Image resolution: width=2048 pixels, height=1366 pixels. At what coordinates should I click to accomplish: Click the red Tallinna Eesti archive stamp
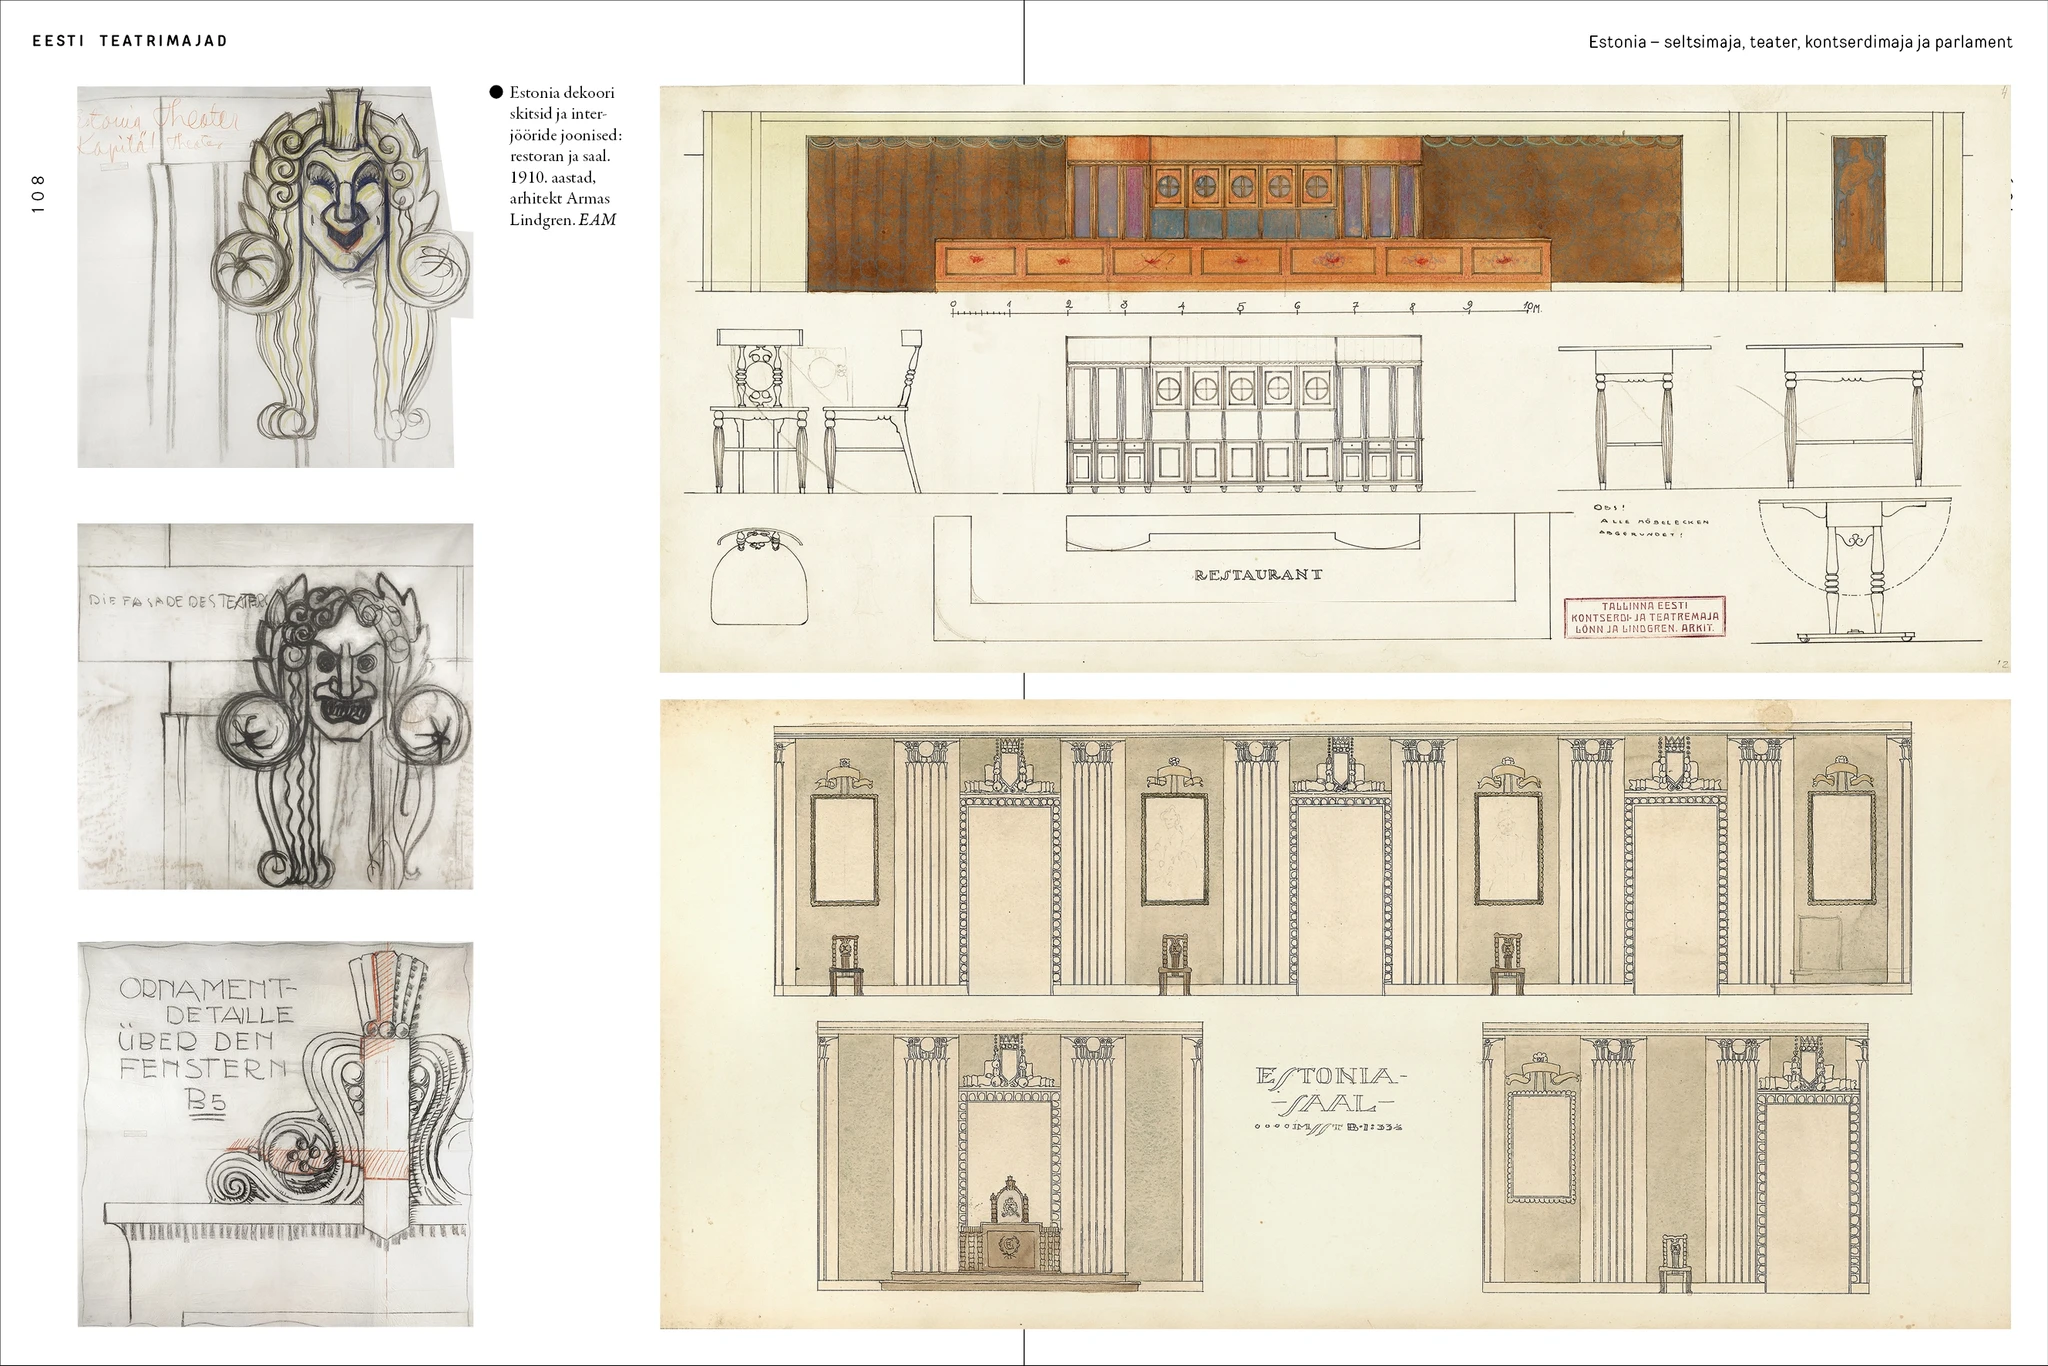(1644, 617)
